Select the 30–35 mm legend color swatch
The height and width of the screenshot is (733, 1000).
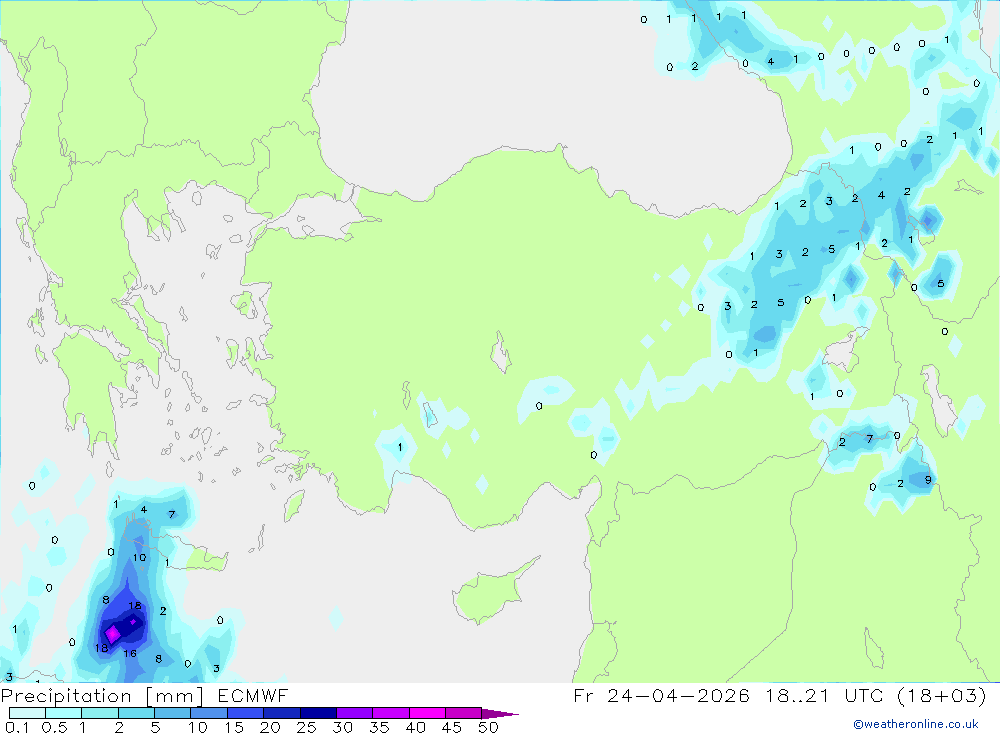coord(355,713)
